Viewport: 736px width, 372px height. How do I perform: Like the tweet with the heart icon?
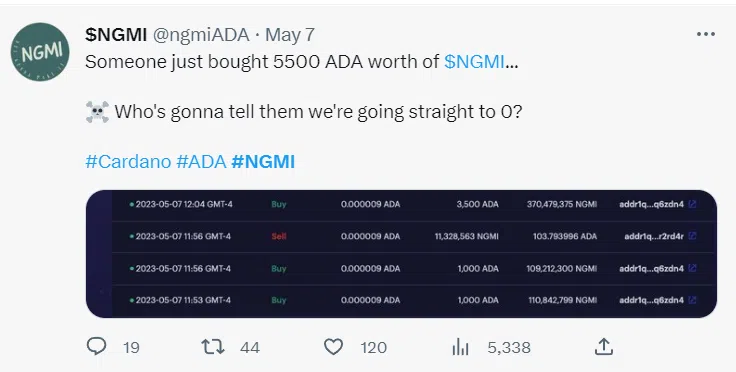333,347
